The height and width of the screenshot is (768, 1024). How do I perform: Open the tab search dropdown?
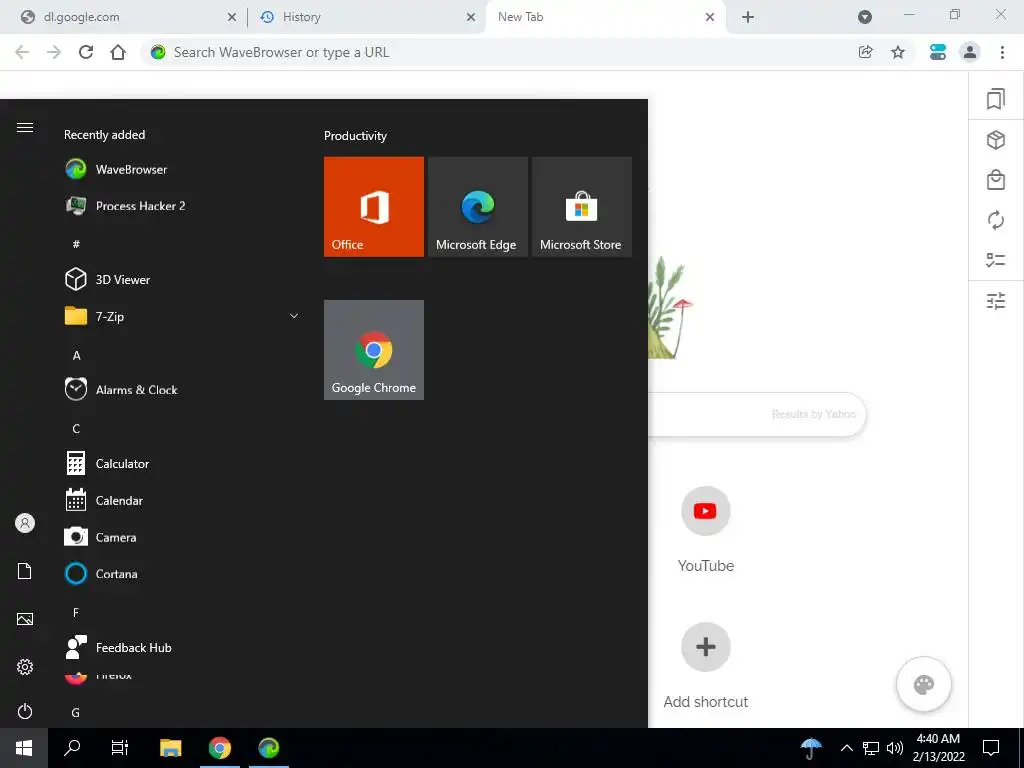tap(865, 18)
